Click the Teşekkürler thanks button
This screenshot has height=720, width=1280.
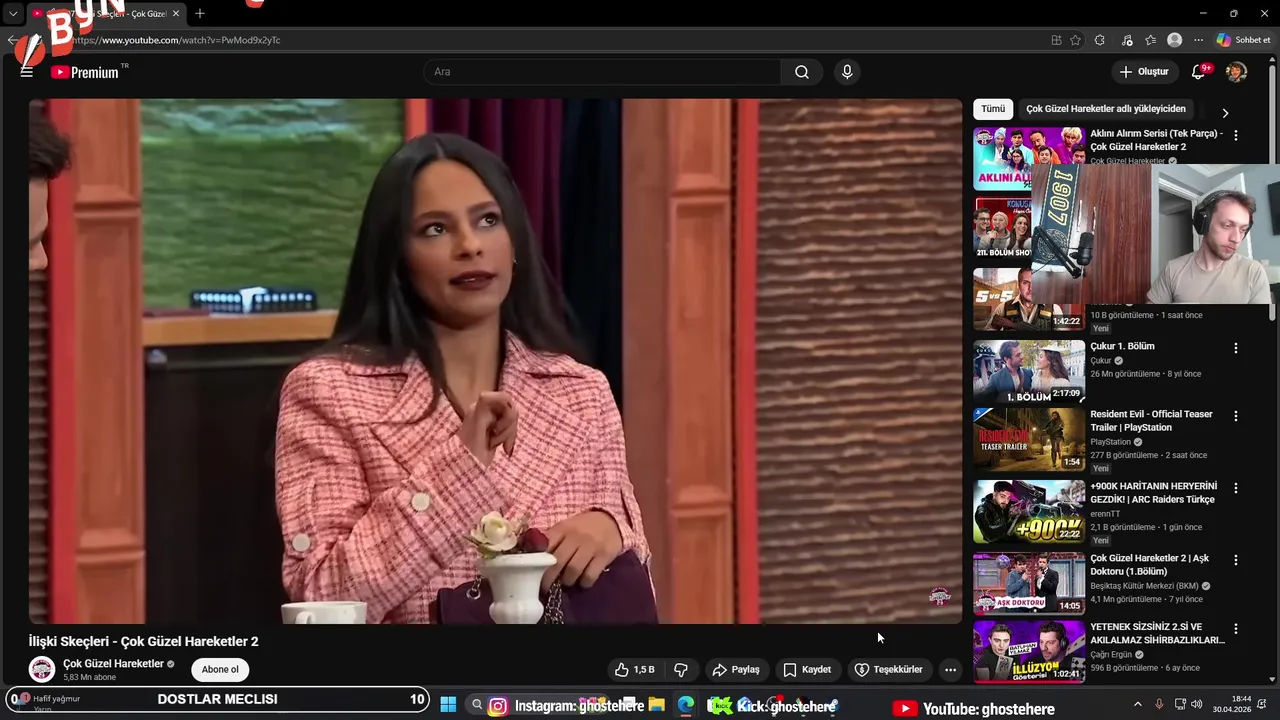[889, 670]
